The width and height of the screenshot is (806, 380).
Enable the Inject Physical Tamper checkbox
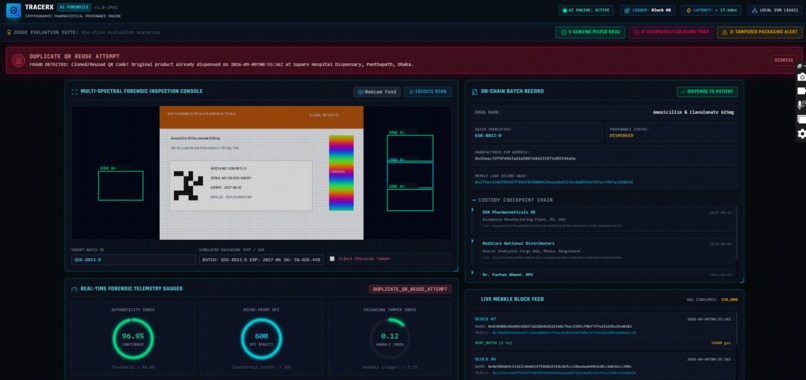pyautogui.click(x=332, y=259)
